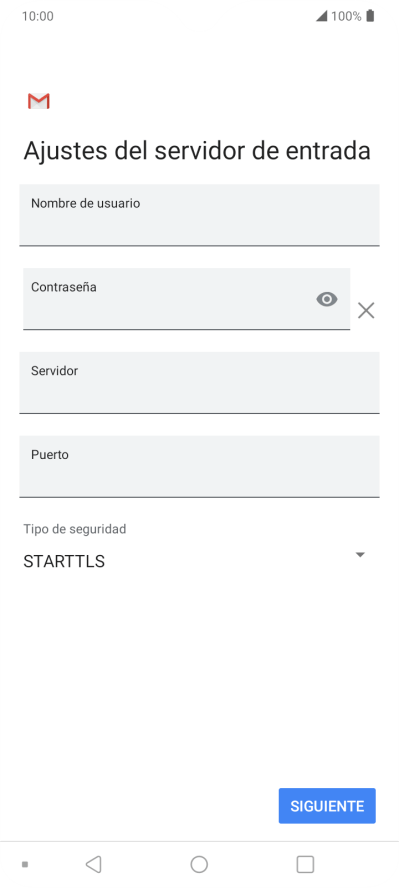Open recent apps square icon
The image size is (399, 888).
click(305, 864)
